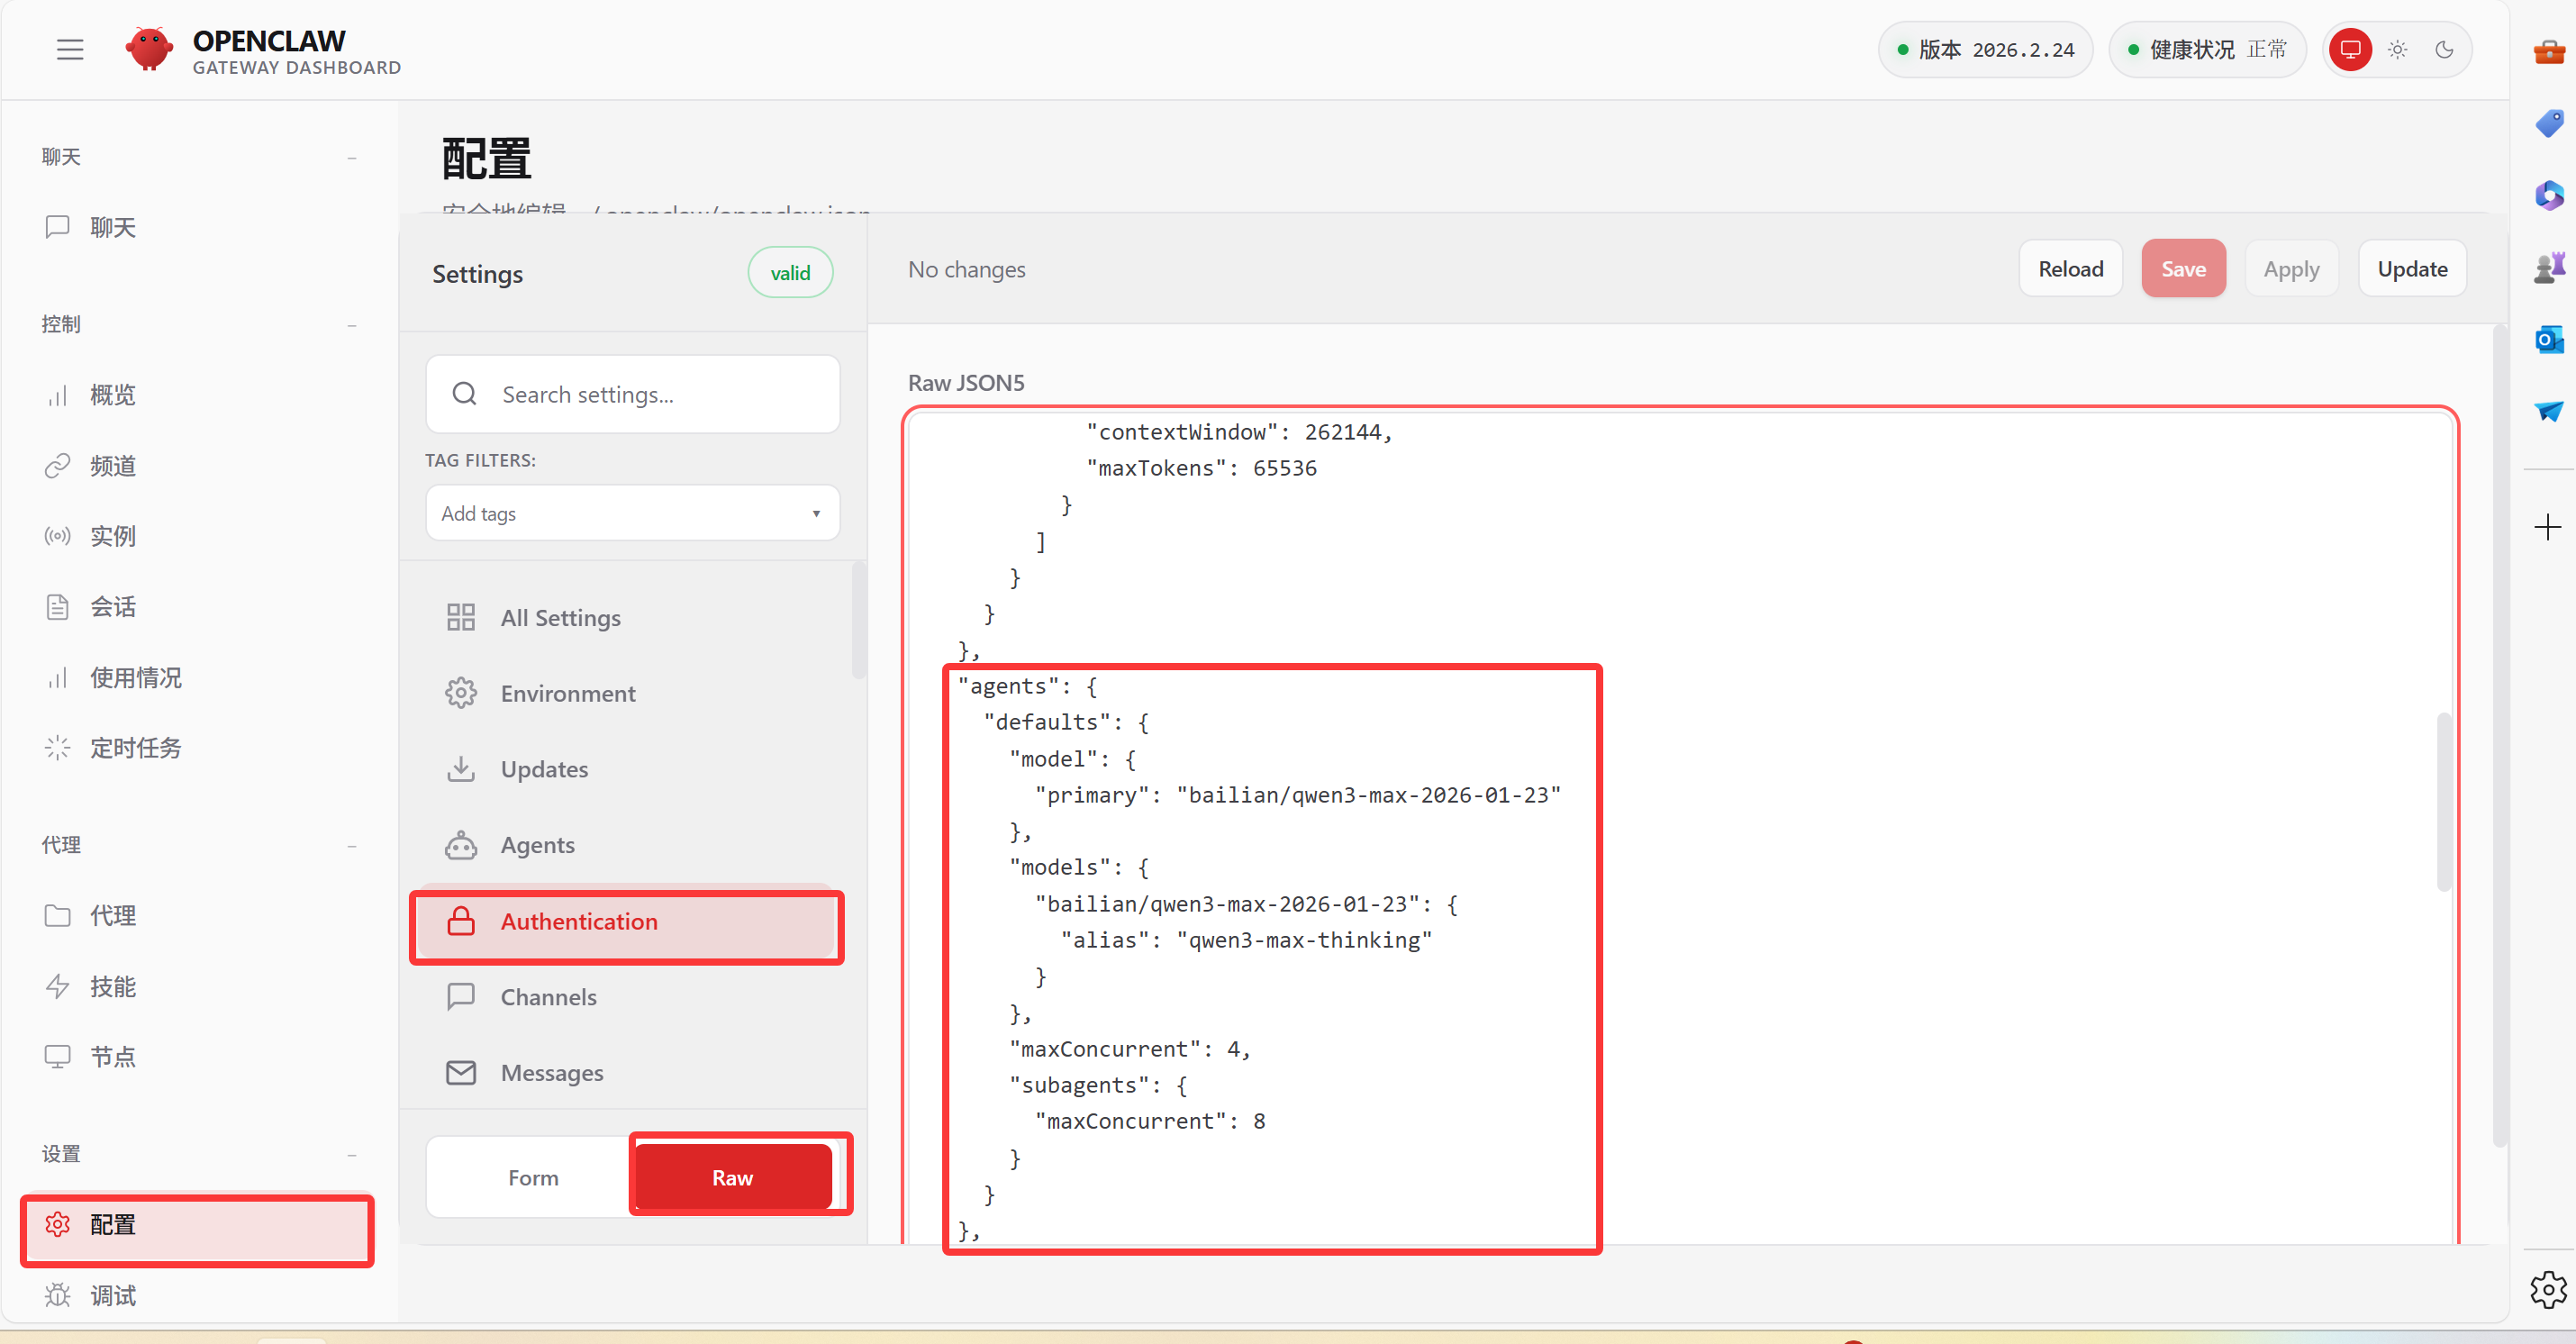Viewport: 2576px width, 1344px height.
Task: Select the system theme monitor toggle
Action: [x=2350, y=49]
